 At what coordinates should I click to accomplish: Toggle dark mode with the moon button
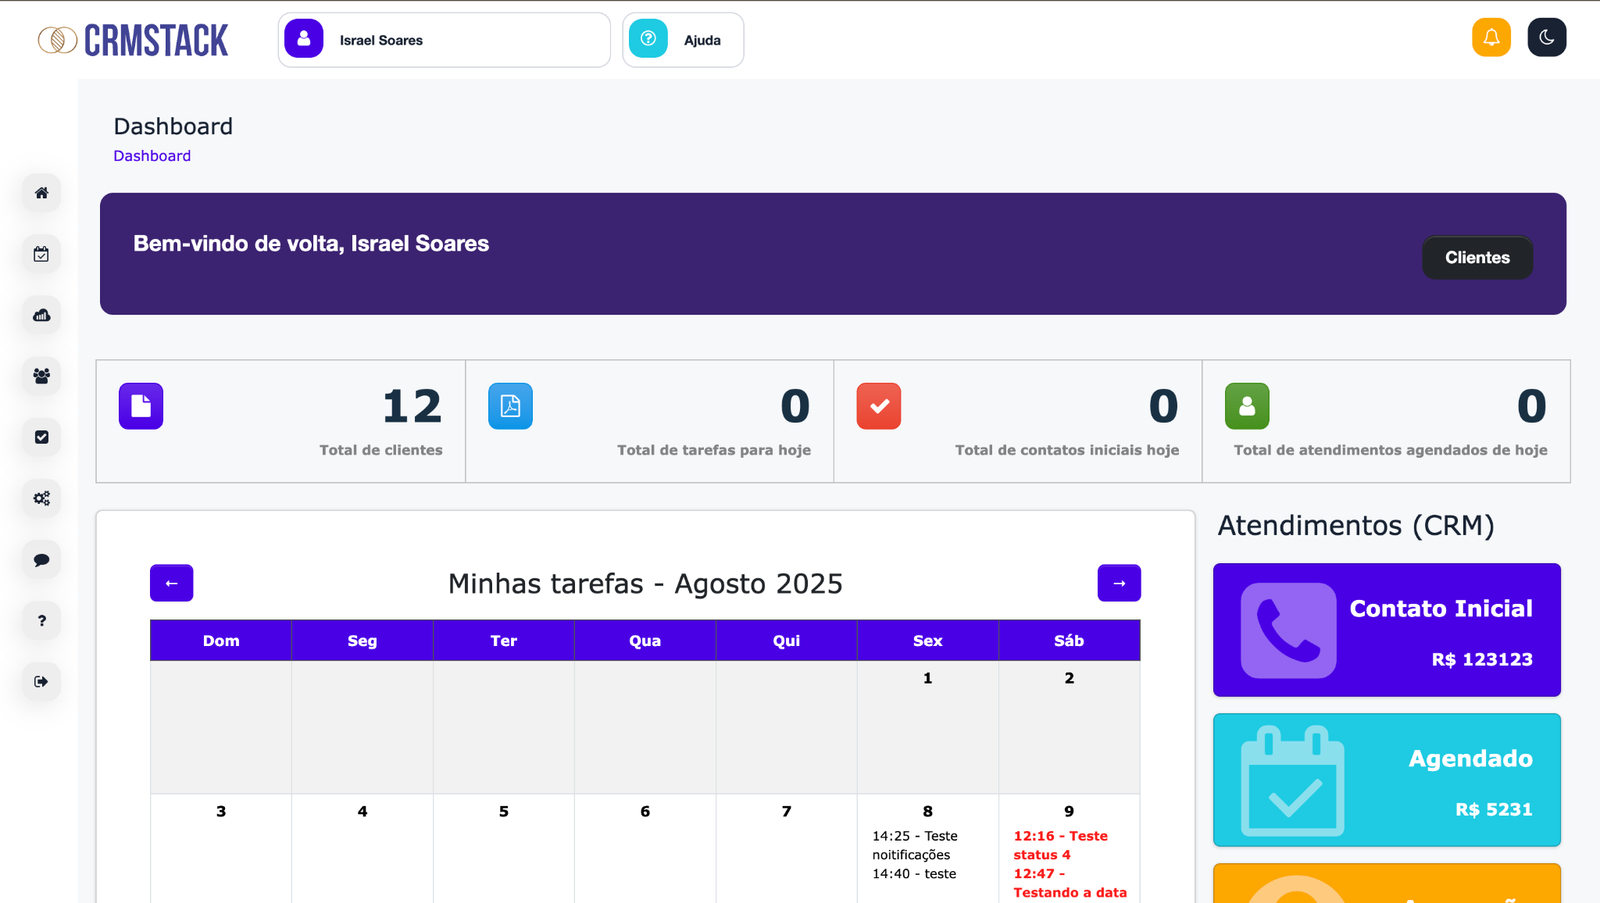pyautogui.click(x=1547, y=37)
